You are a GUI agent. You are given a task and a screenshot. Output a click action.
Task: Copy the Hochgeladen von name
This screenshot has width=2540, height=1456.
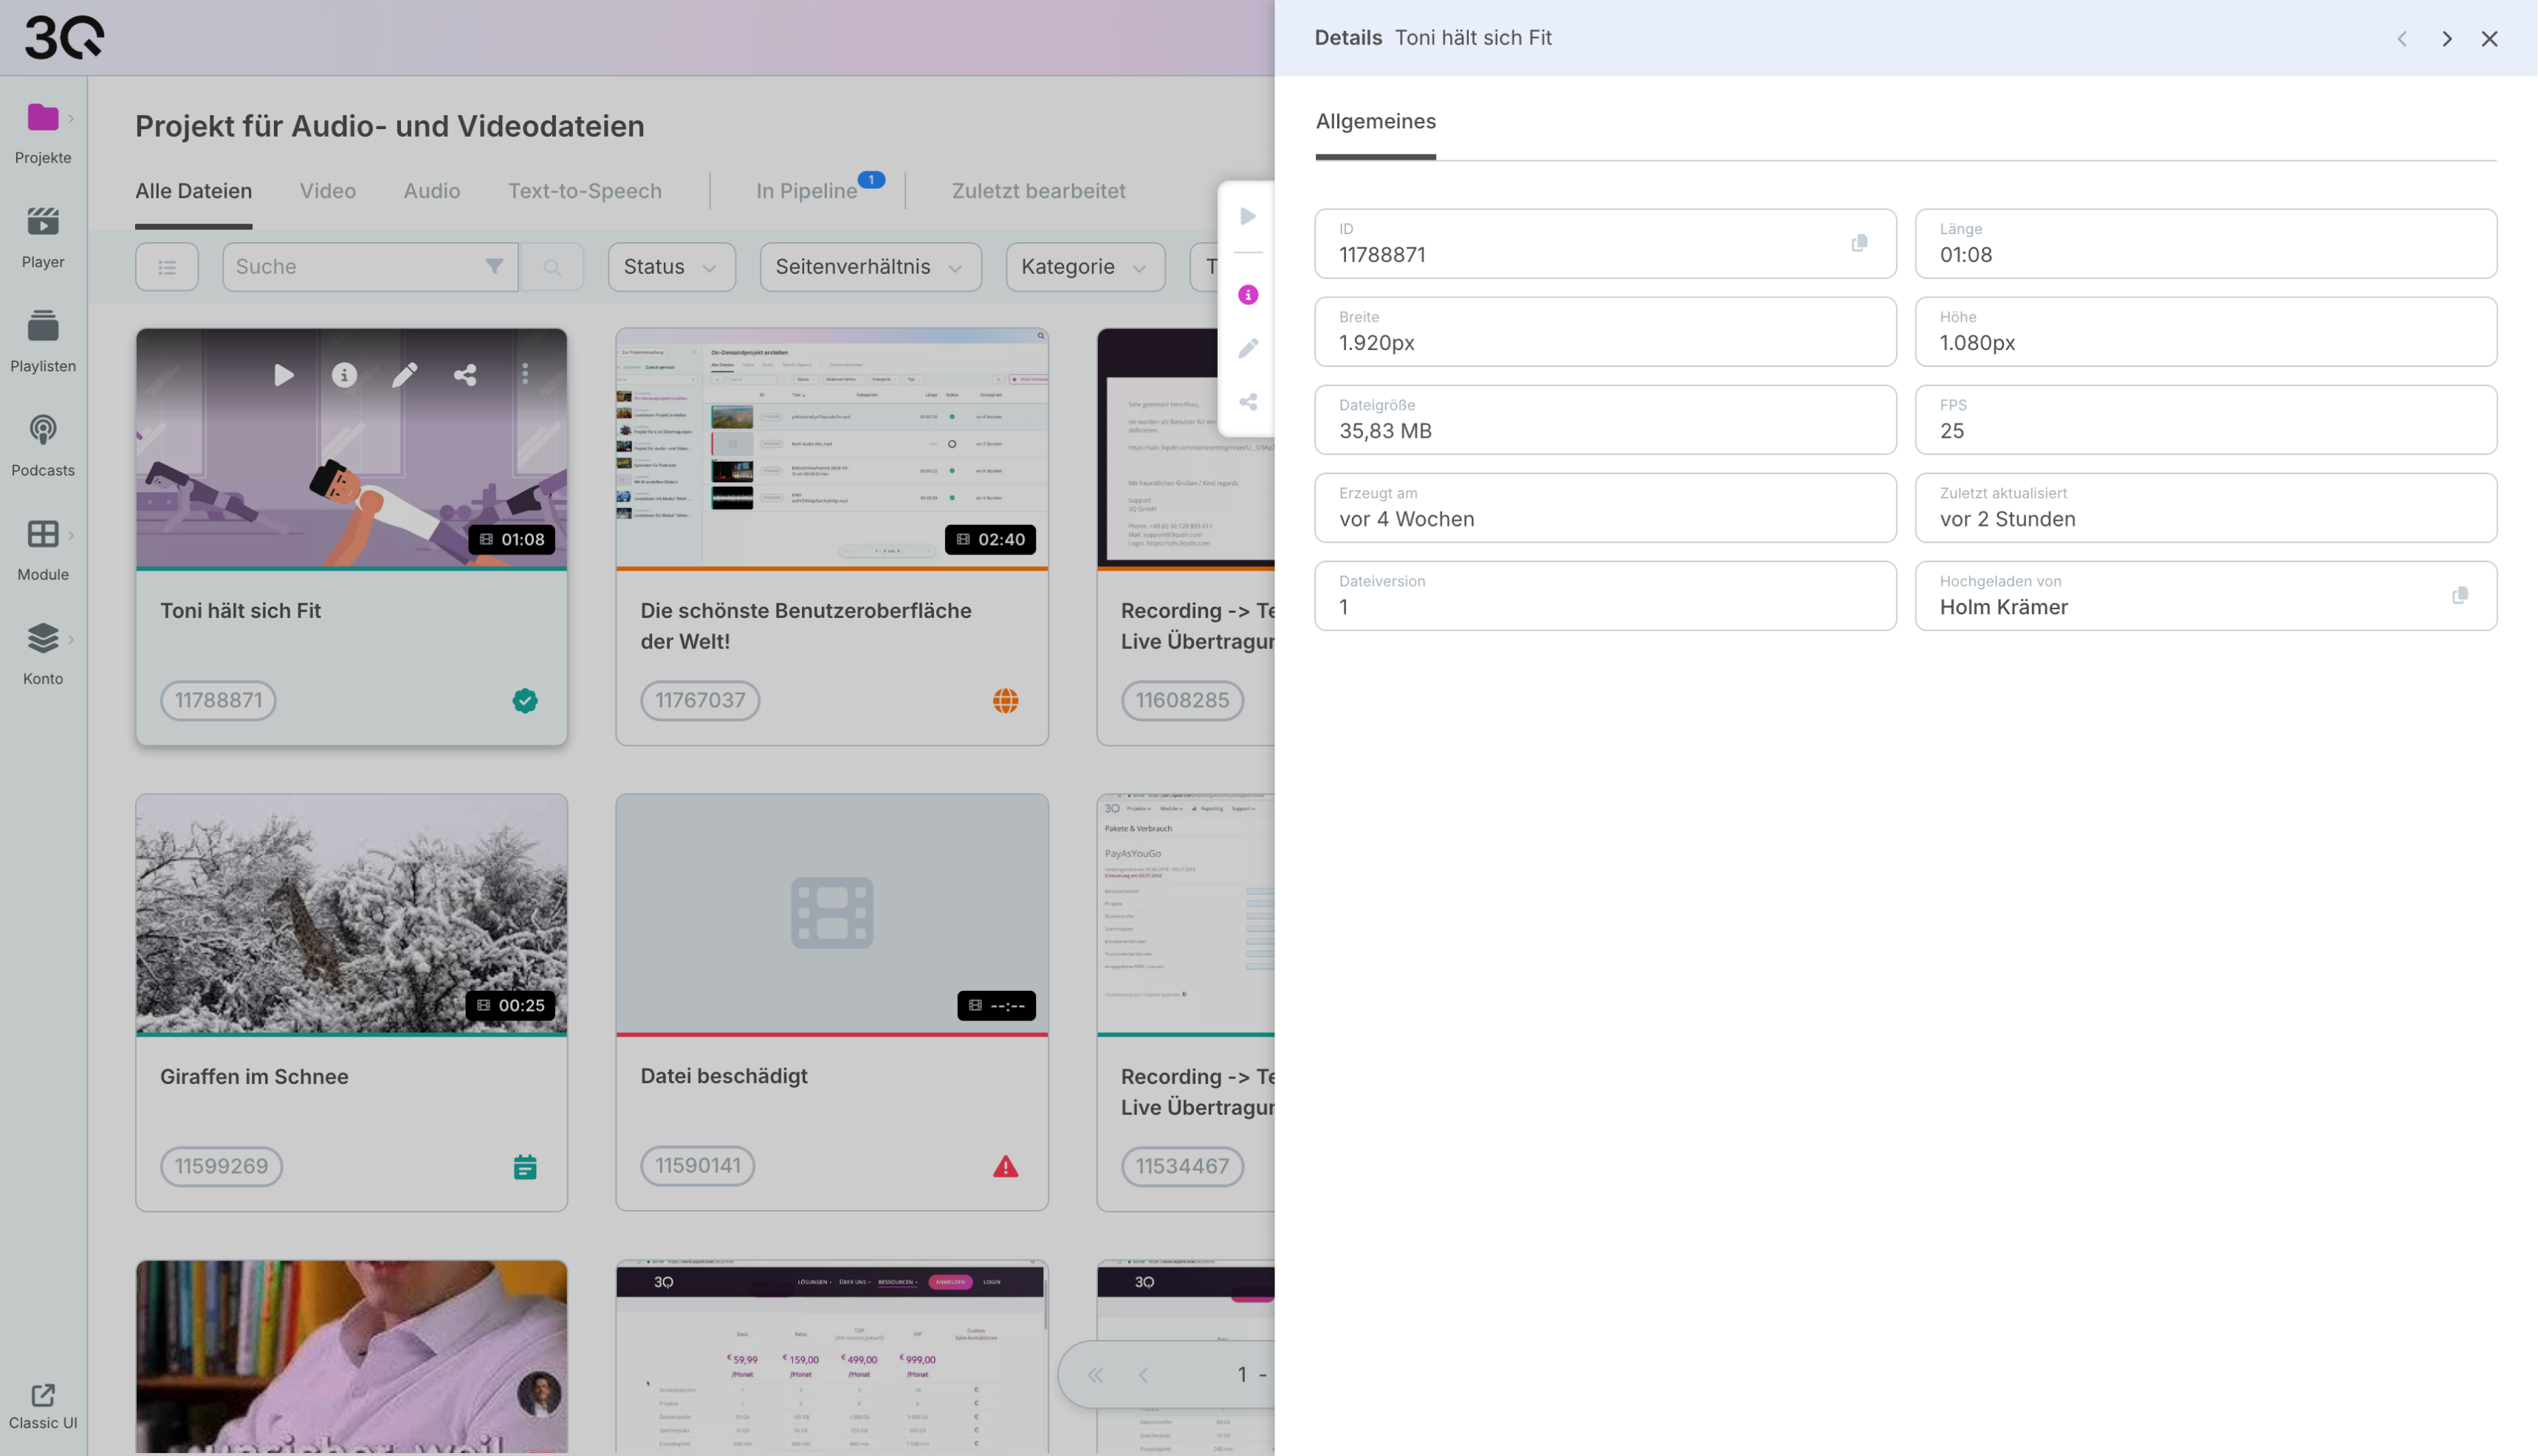click(x=2459, y=595)
